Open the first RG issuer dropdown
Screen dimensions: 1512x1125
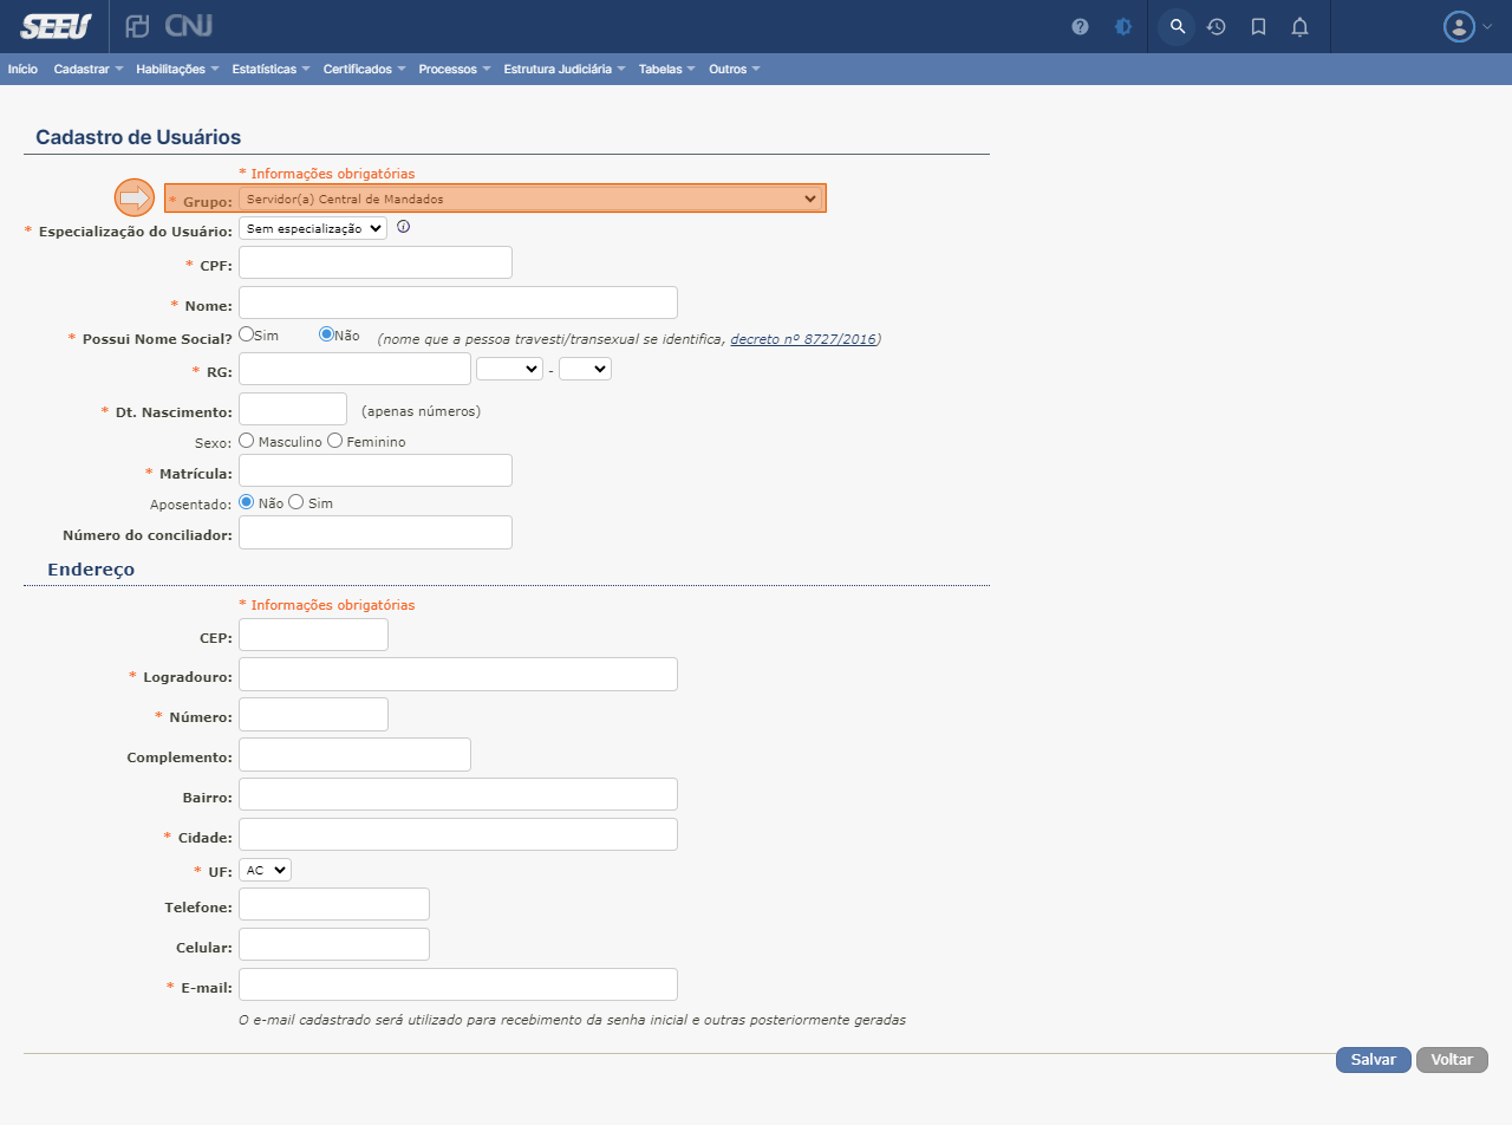click(x=509, y=369)
